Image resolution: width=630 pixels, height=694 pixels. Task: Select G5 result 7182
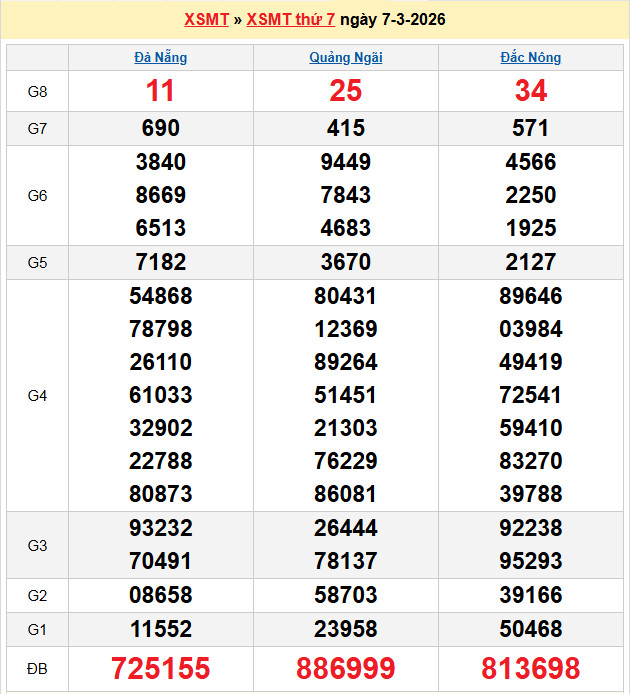pos(161,263)
